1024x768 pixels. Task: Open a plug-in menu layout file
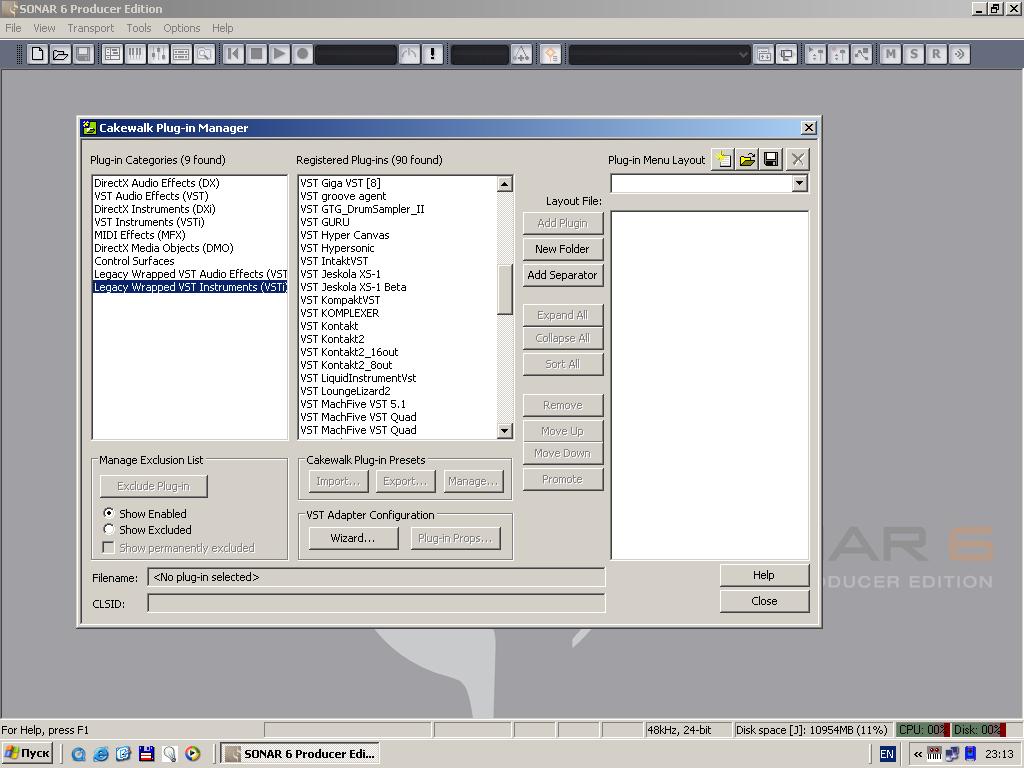747,159
